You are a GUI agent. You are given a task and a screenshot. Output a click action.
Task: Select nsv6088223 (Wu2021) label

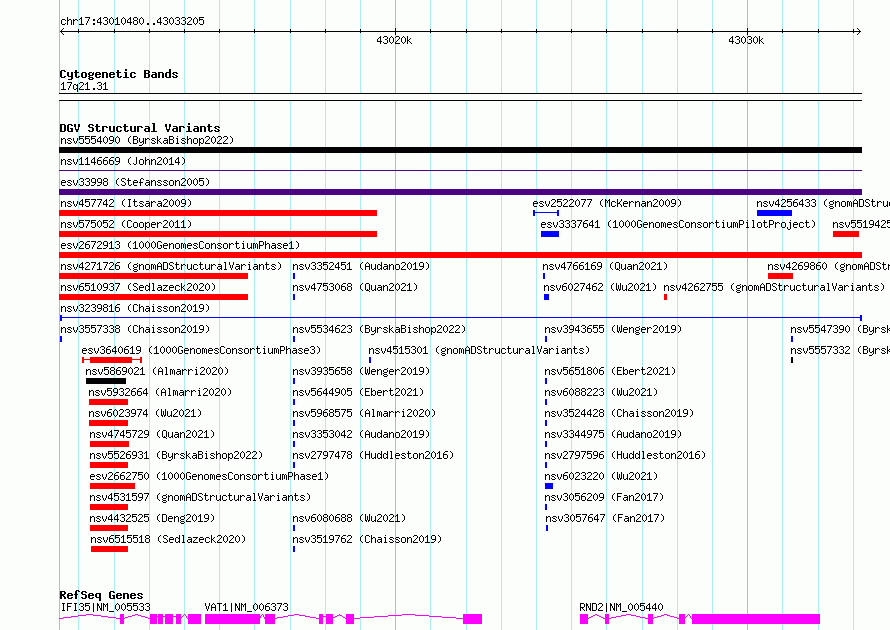(601, 392)
